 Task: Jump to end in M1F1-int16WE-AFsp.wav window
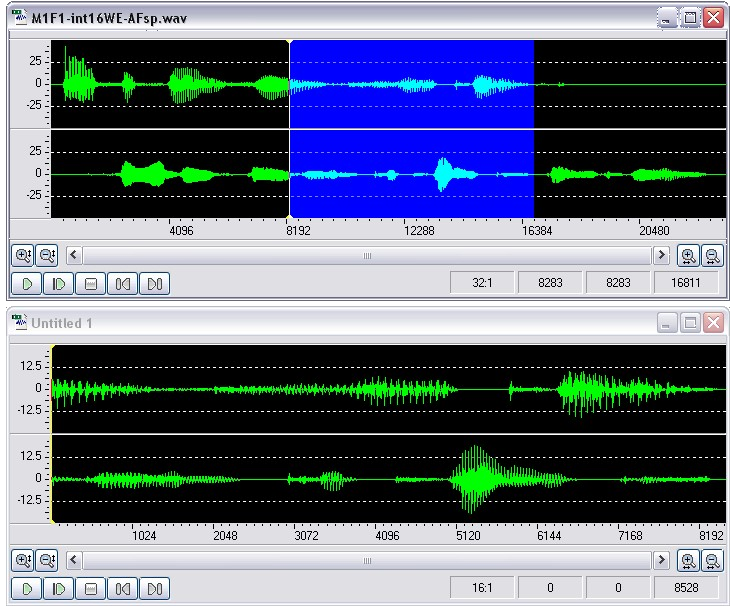point(154,284)
